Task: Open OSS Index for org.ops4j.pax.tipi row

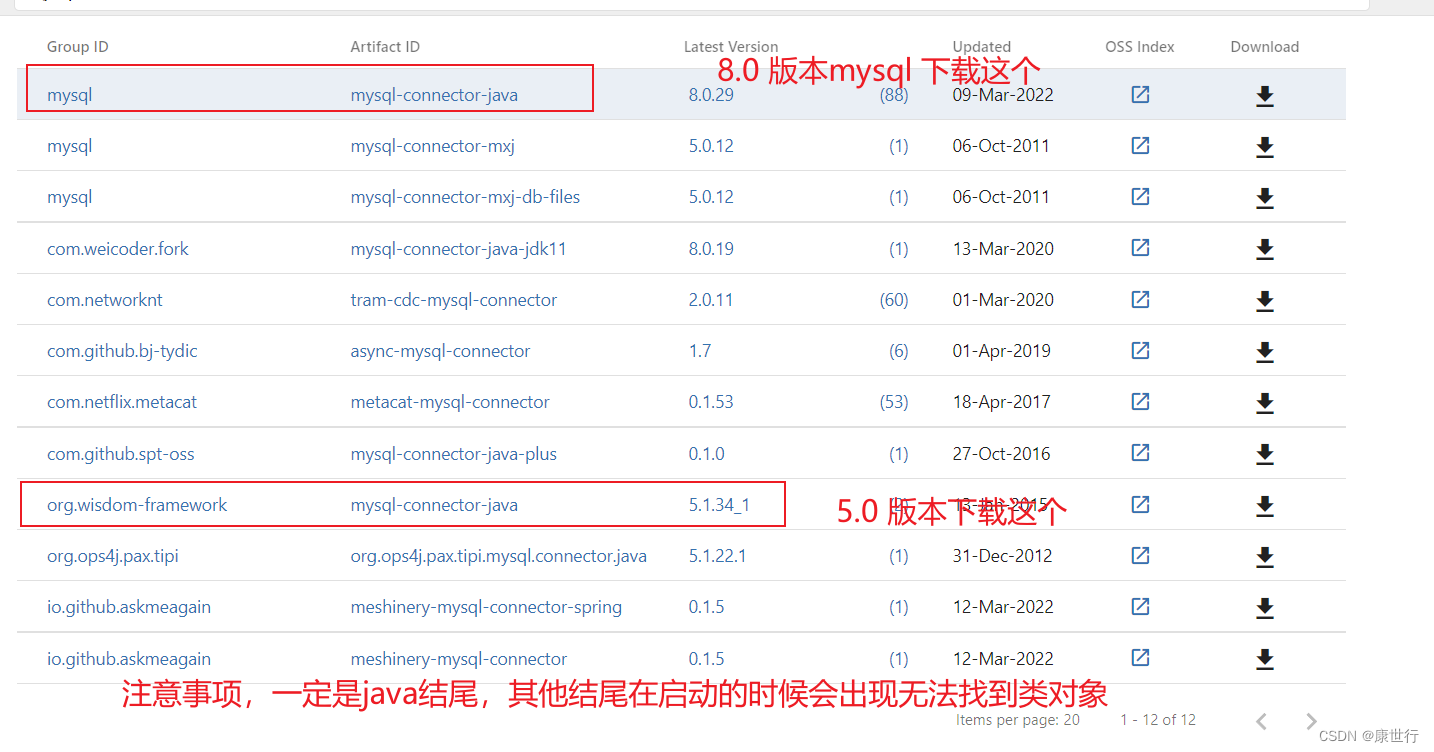Action: point(1140,556)
